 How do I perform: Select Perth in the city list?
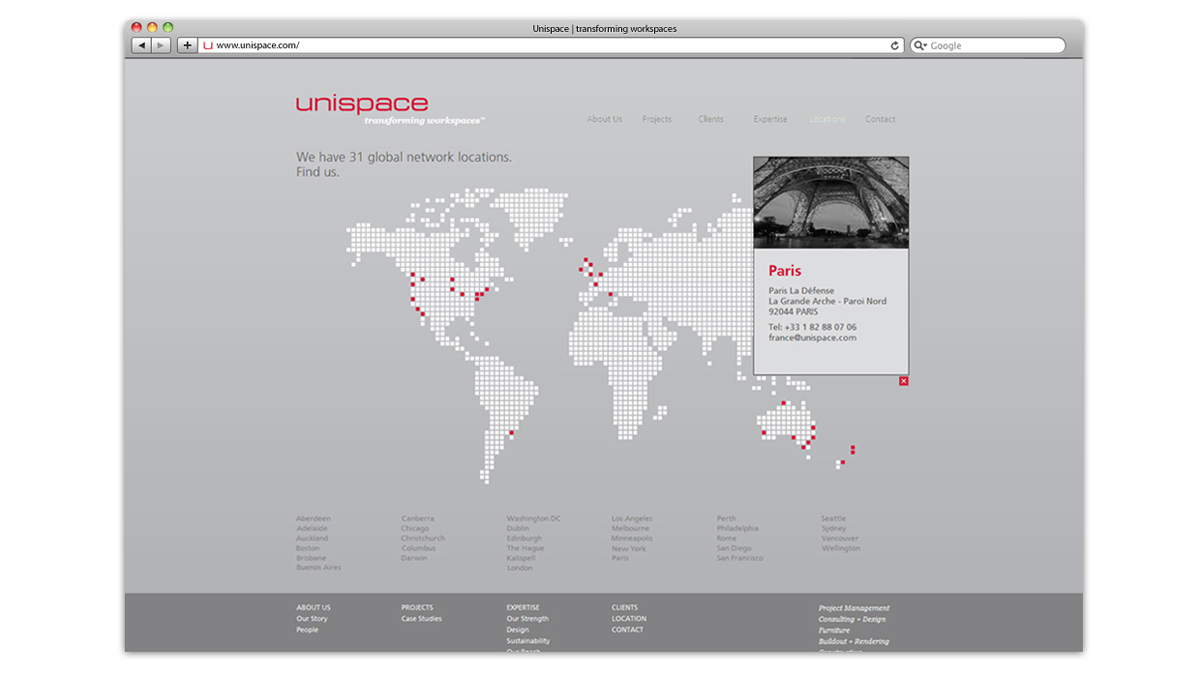(x=726, y=518)
